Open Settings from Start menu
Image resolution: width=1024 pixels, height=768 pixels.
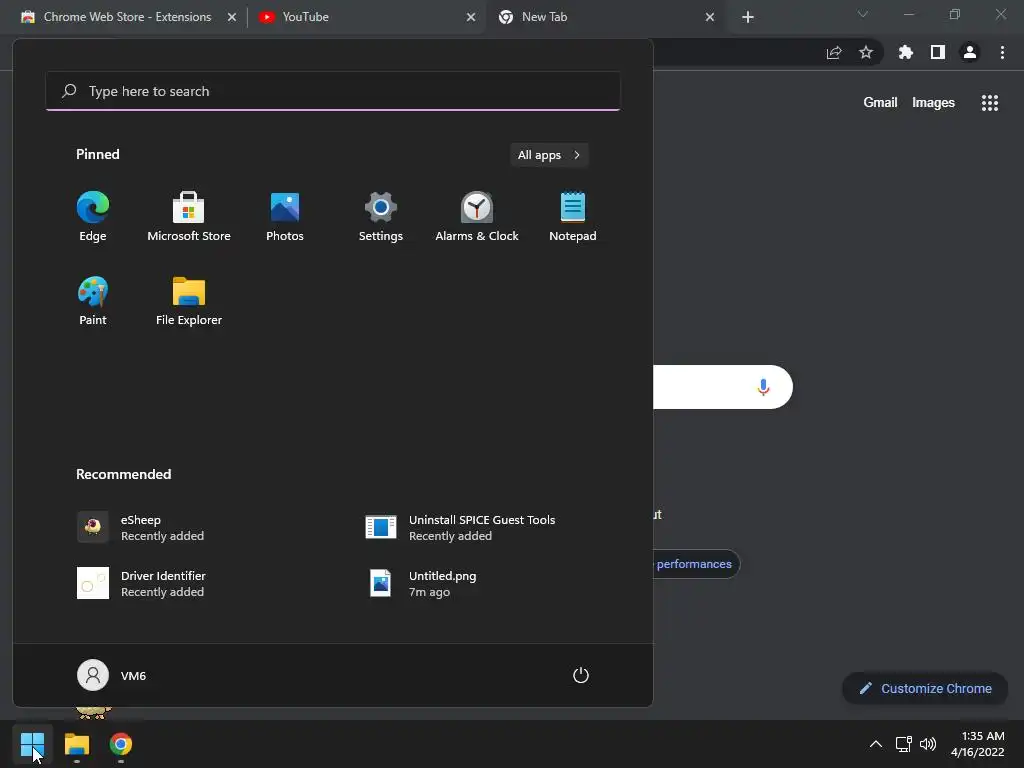click(x=381, y=217)
